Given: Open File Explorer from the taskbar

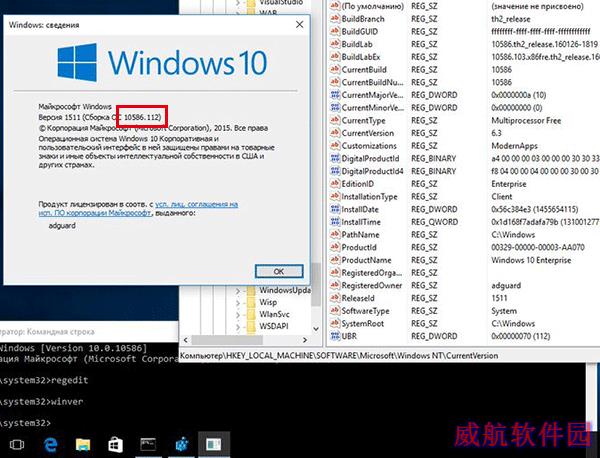Looking at the screenshot, I should 83,444.
